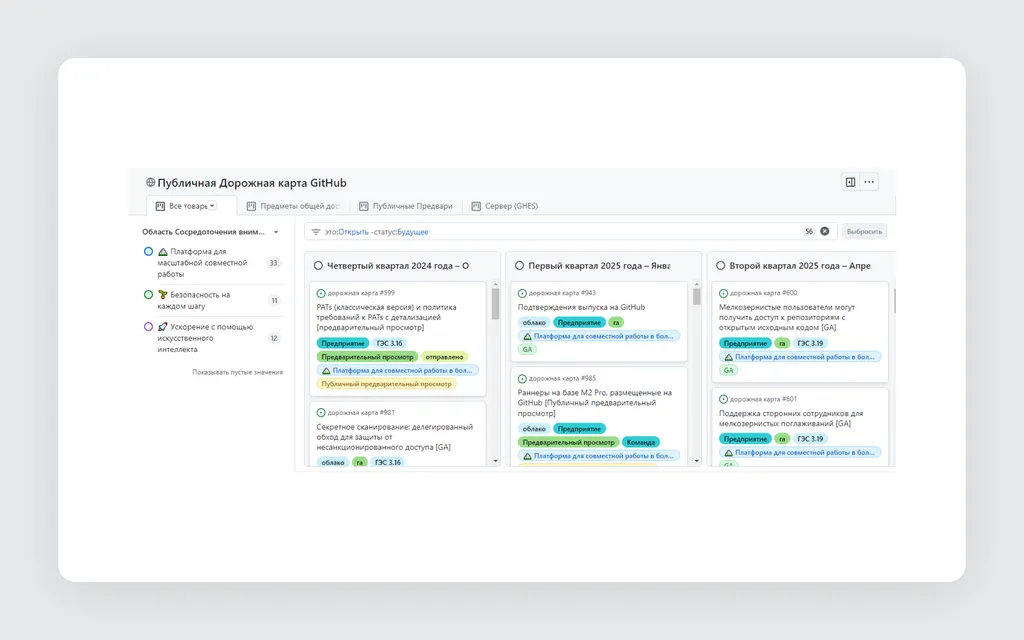This screenshot has width=1024, height=640.
Task: Click the open issue icon of card #599
Action: click(321, 293)
